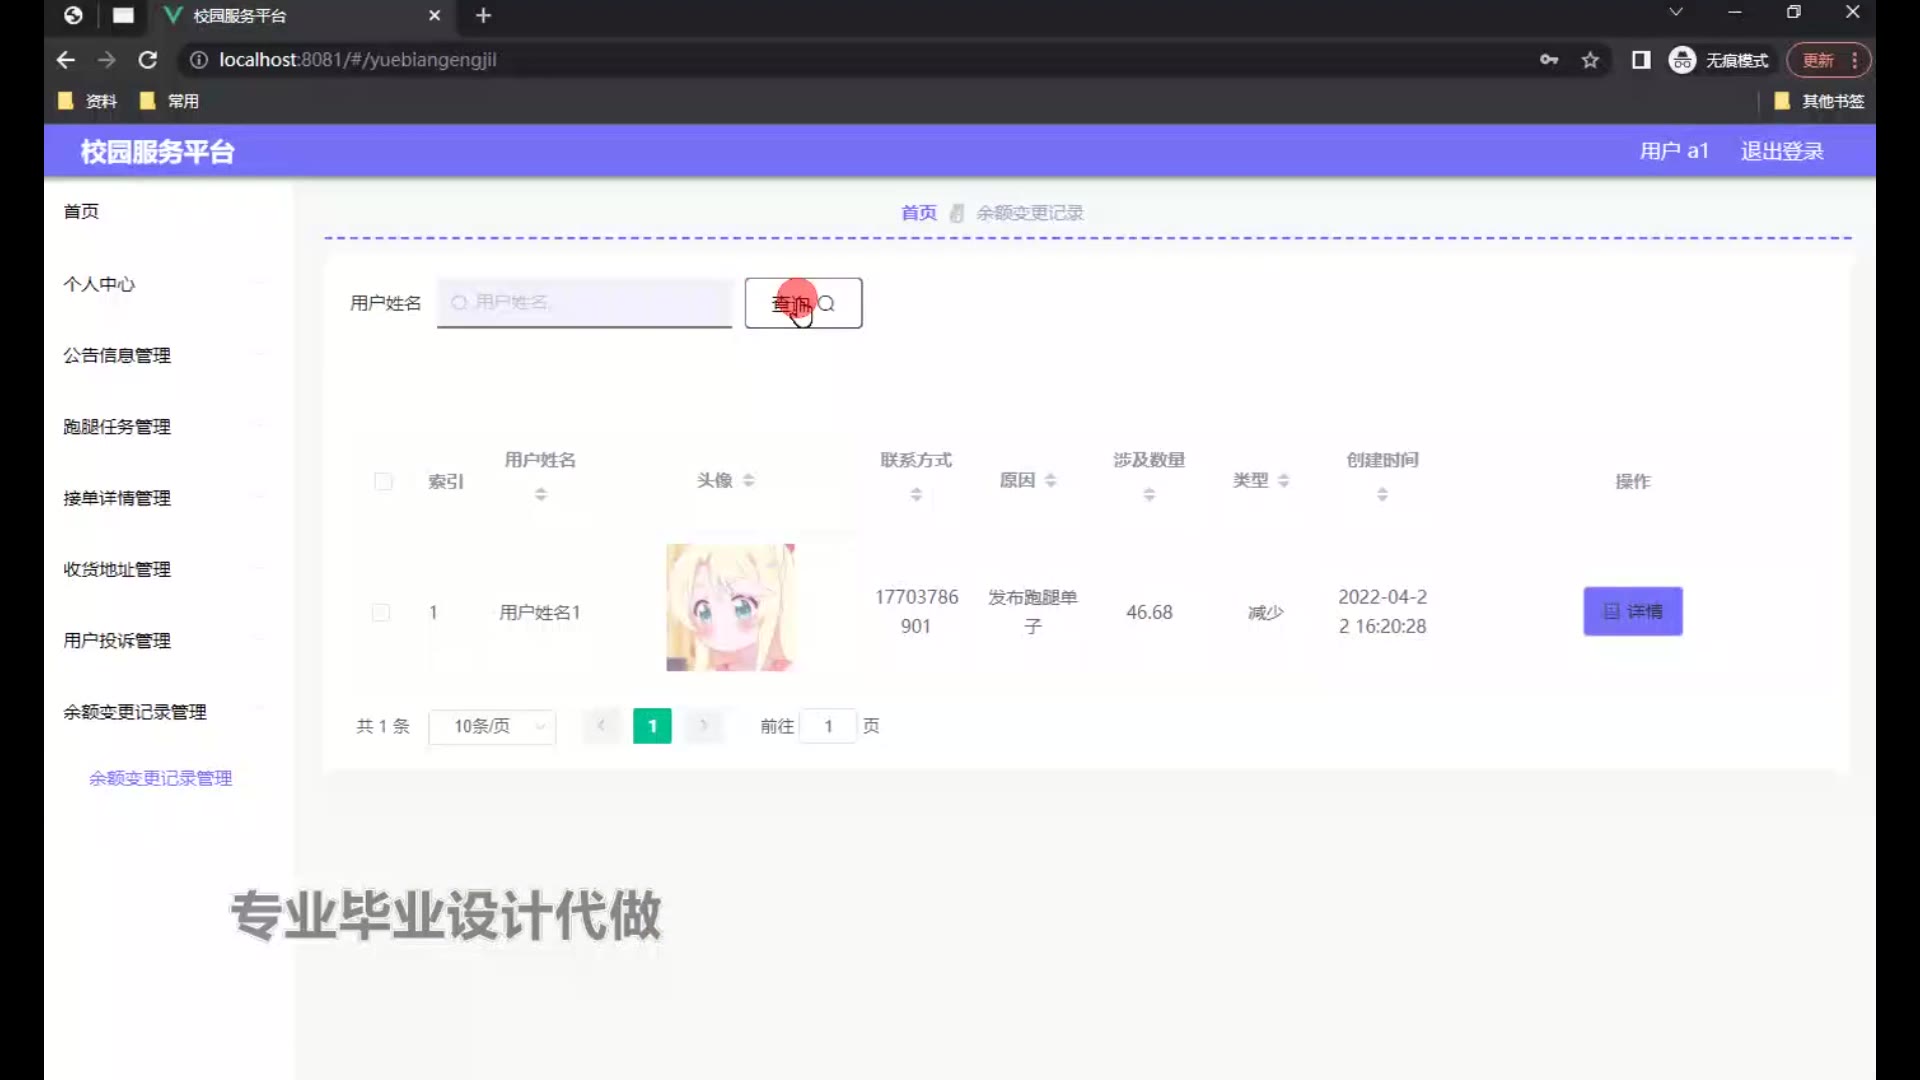The width and height of the screenshot is (1920, 1080).
Task: Bookmark this page with the star icon
Action: 1590,60
